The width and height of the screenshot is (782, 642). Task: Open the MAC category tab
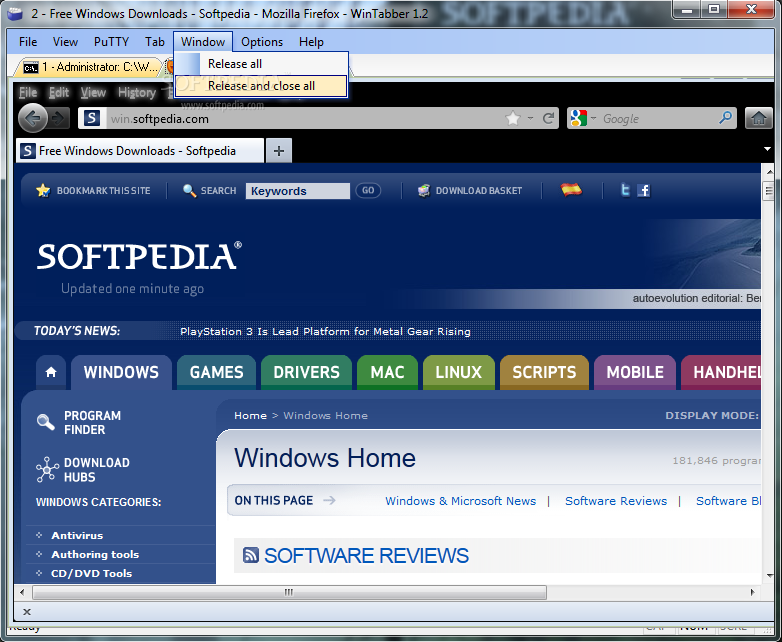pos(388,372)
